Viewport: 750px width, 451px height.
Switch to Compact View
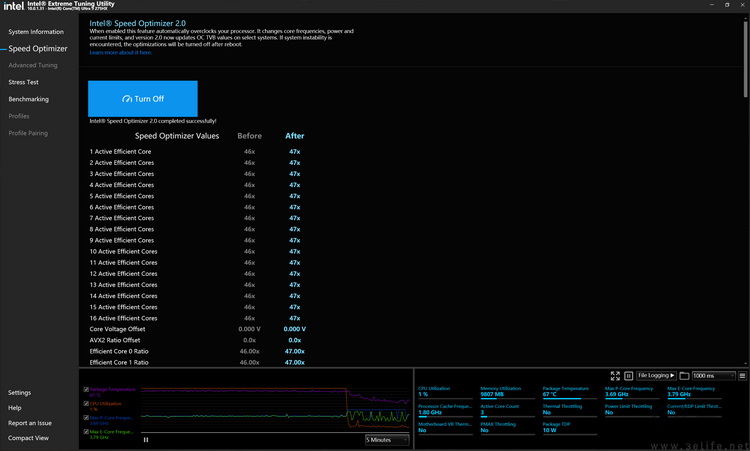[28, 438]
